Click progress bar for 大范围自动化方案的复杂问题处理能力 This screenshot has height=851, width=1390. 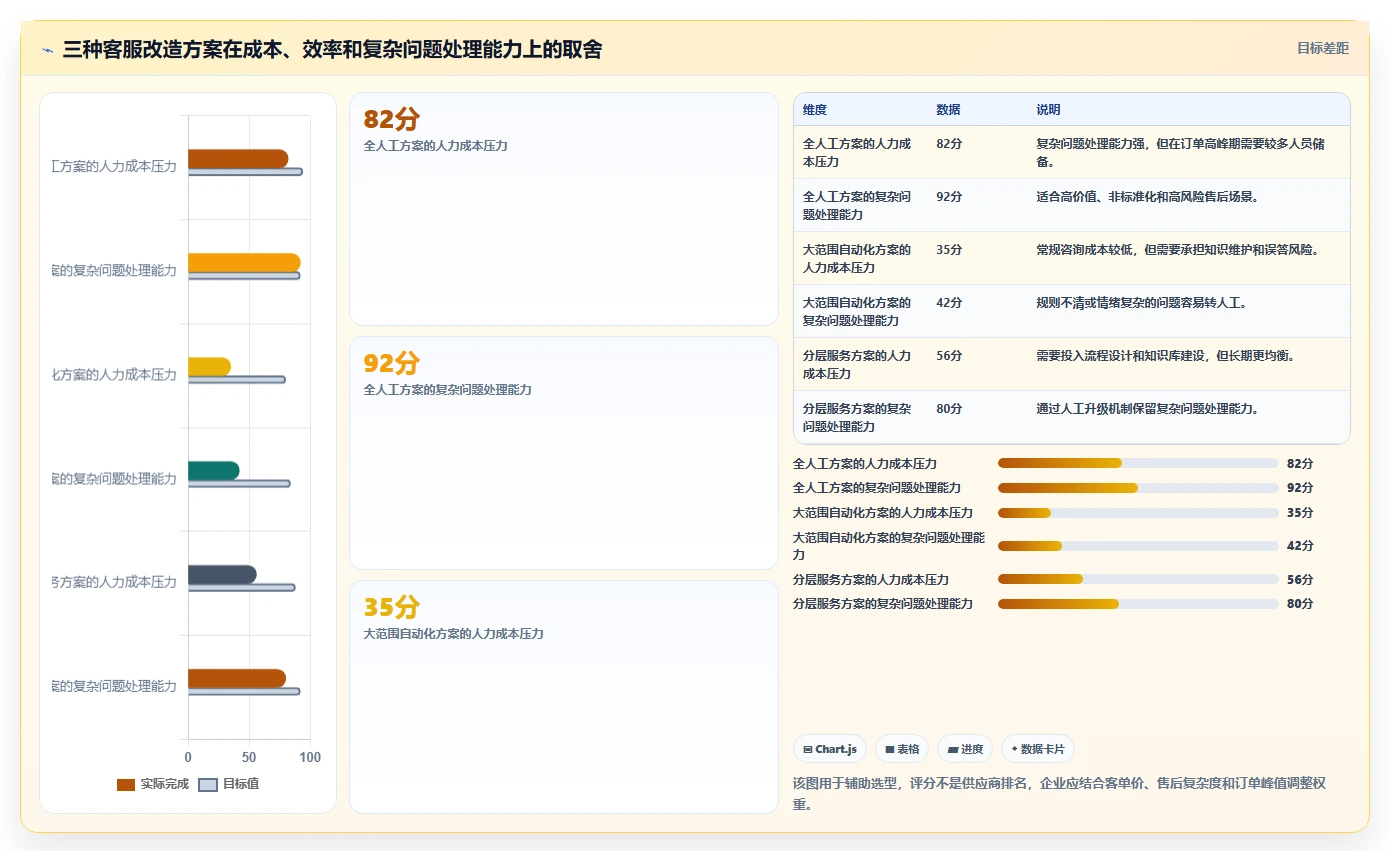[1138, 546]
